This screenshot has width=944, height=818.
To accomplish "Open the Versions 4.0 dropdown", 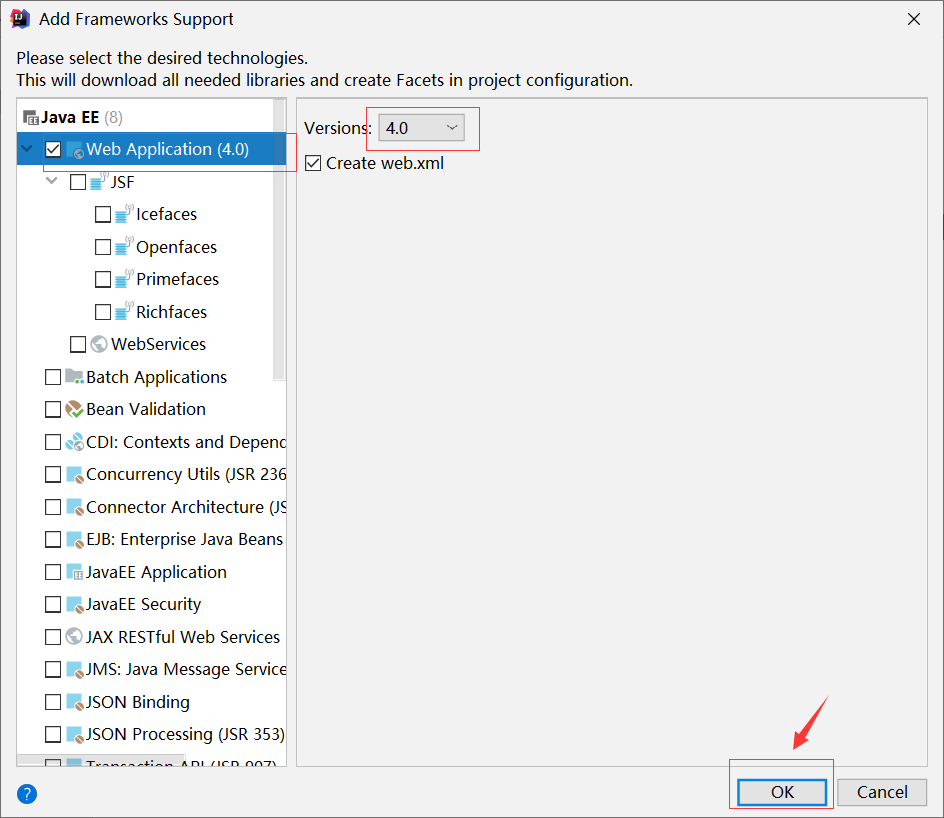I will 421,128.
